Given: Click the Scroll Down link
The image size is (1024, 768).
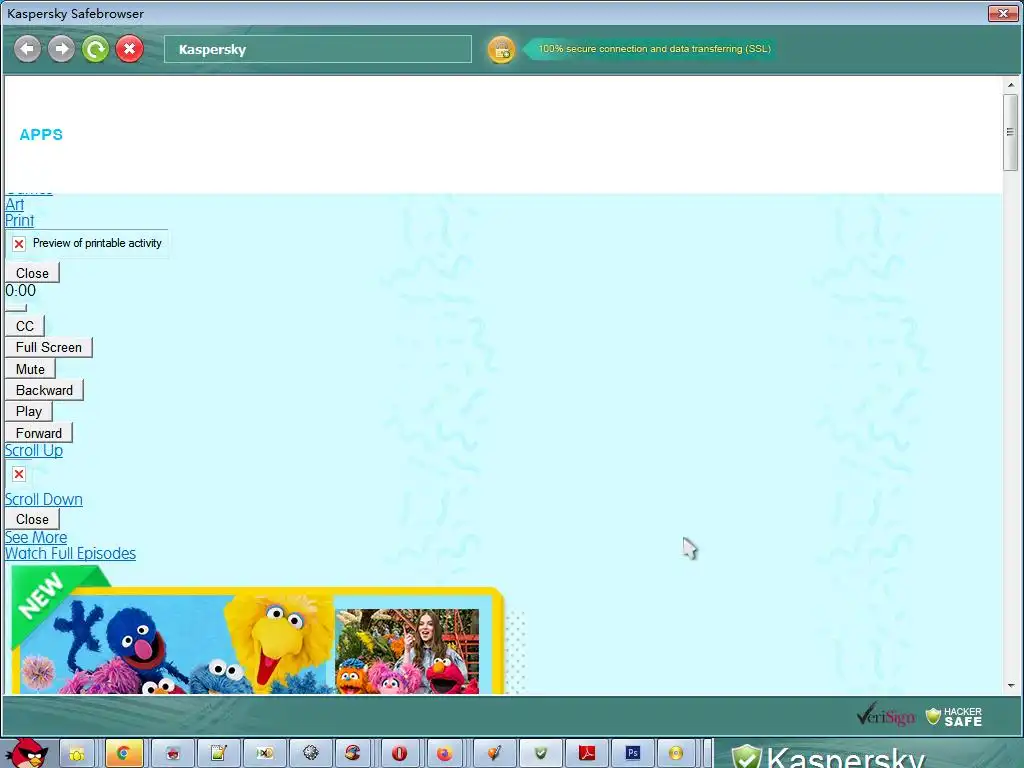Looking at the screenshot, I should pos(44,500).
